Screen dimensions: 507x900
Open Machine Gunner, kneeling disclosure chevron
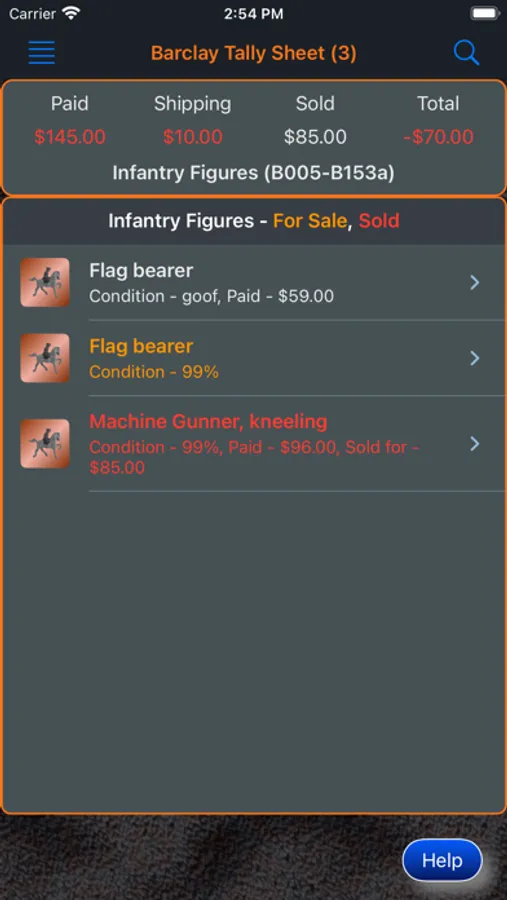474,443
